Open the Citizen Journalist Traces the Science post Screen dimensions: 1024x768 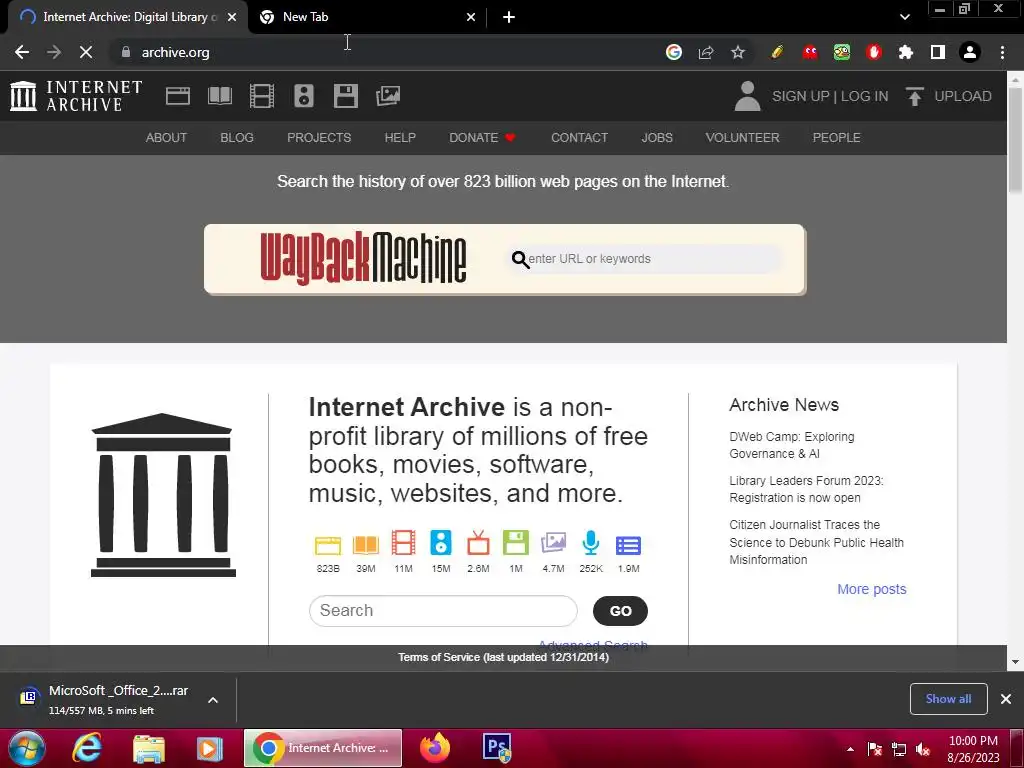(816, 542)
